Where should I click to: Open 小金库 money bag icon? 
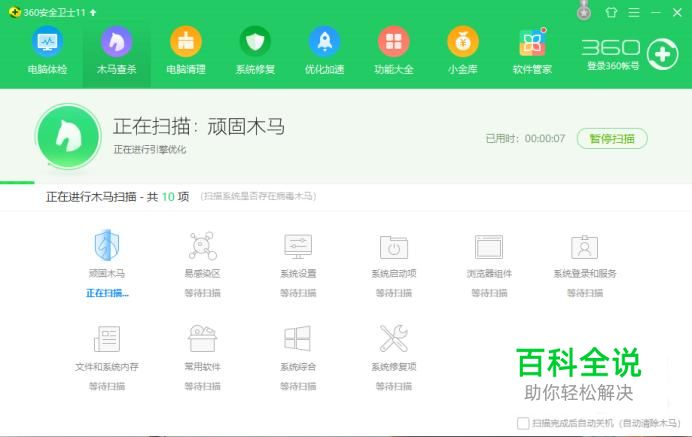(463, 41)
